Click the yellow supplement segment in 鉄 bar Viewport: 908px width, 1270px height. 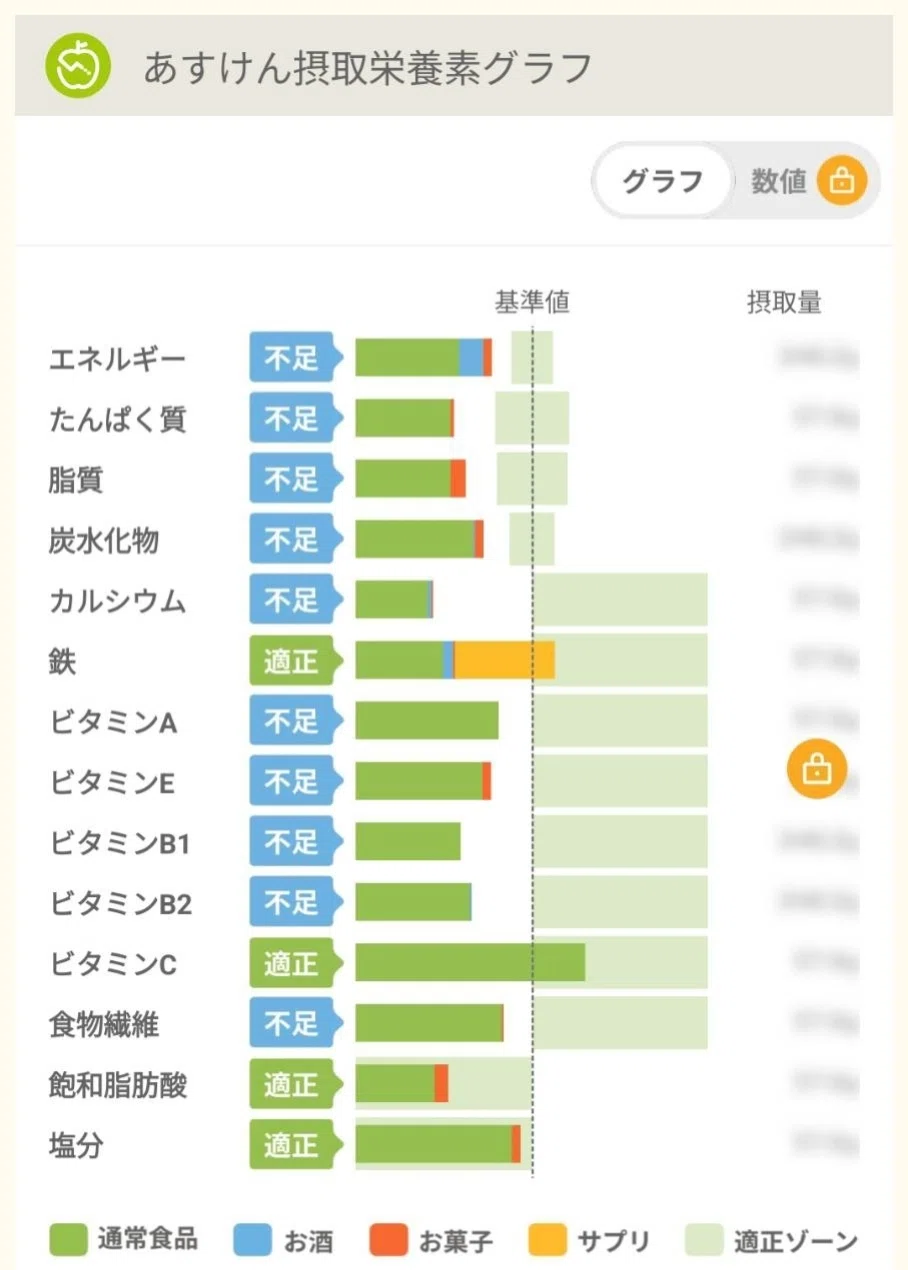click(505, 661)
